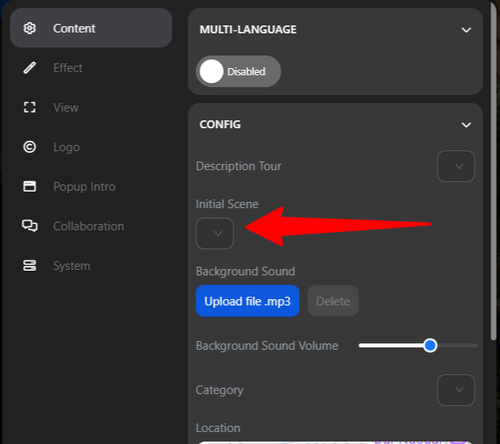
Task: Click the System server icon
Action: coord(30,266)
